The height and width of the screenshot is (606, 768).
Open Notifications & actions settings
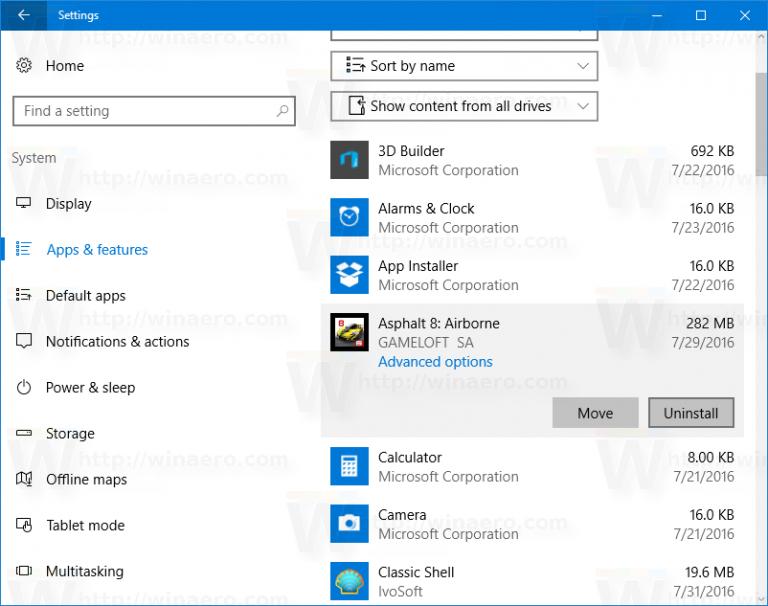pos(118,341)
